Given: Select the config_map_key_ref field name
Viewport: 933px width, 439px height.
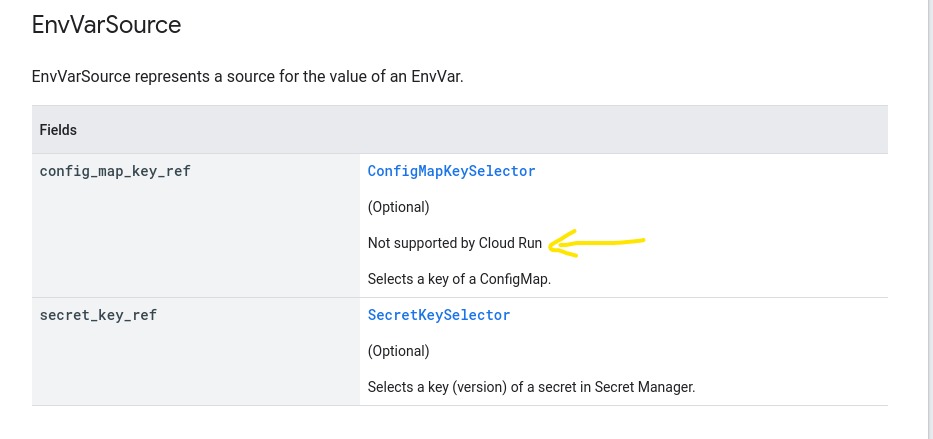Looking at the screenshot, I should coord(115,171).
